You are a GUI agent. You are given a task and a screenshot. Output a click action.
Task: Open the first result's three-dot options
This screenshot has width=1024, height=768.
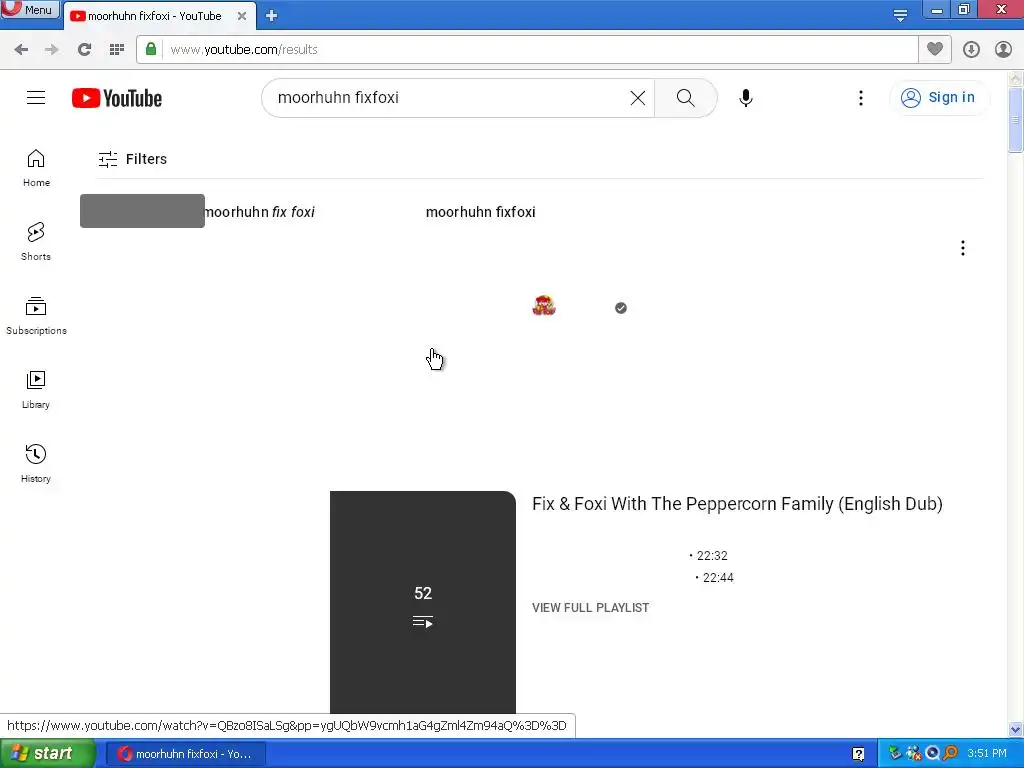[963, 248]
